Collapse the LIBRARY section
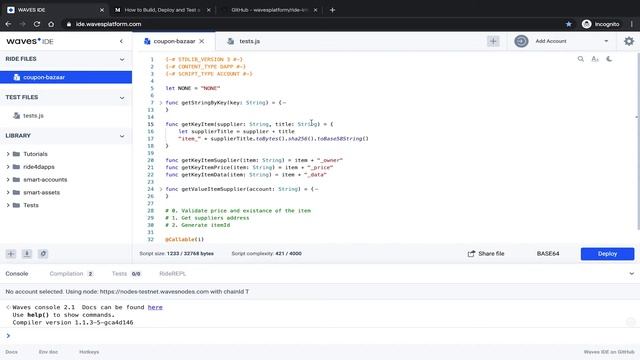This screenshot has width=640, height=360. (x=122, y=136)
